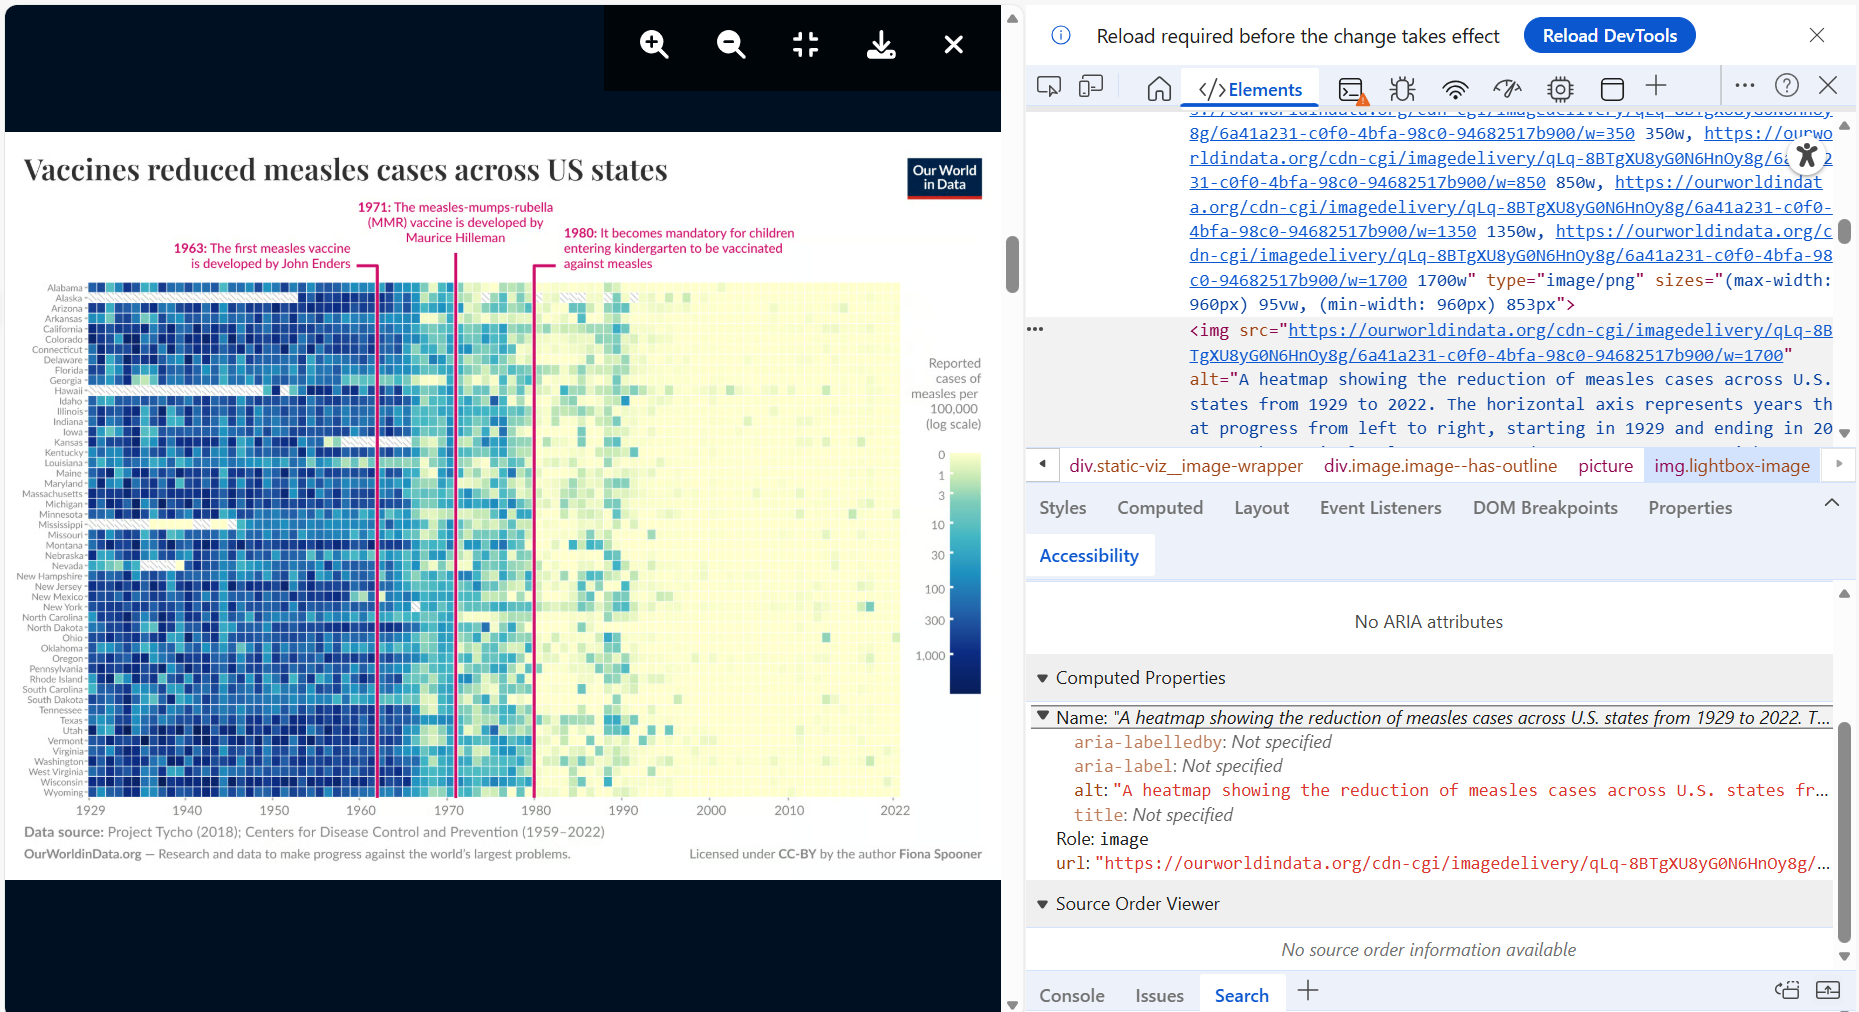This screenshot has width=1859, height=1012.
Task: Add more DevTools panels with plus icon
Action: point(1657,86)
